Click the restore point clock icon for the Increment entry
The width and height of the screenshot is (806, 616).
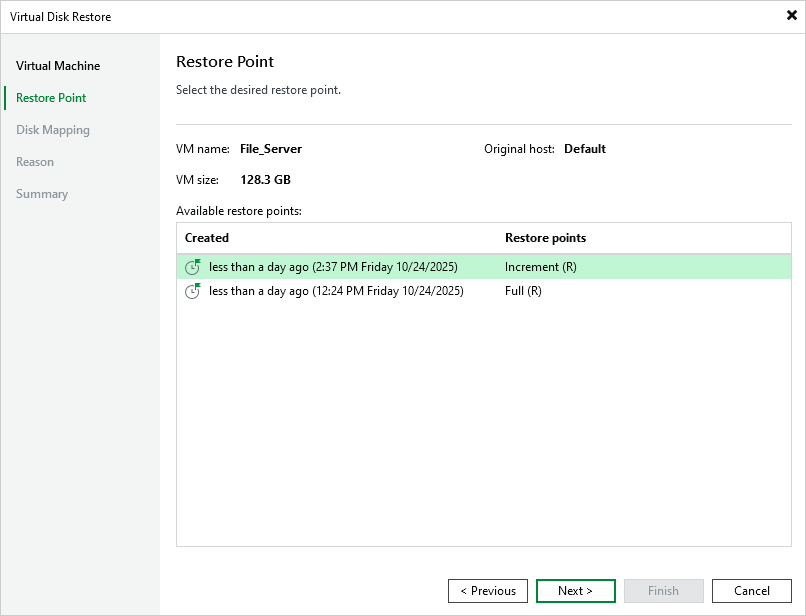coord(193,267)
